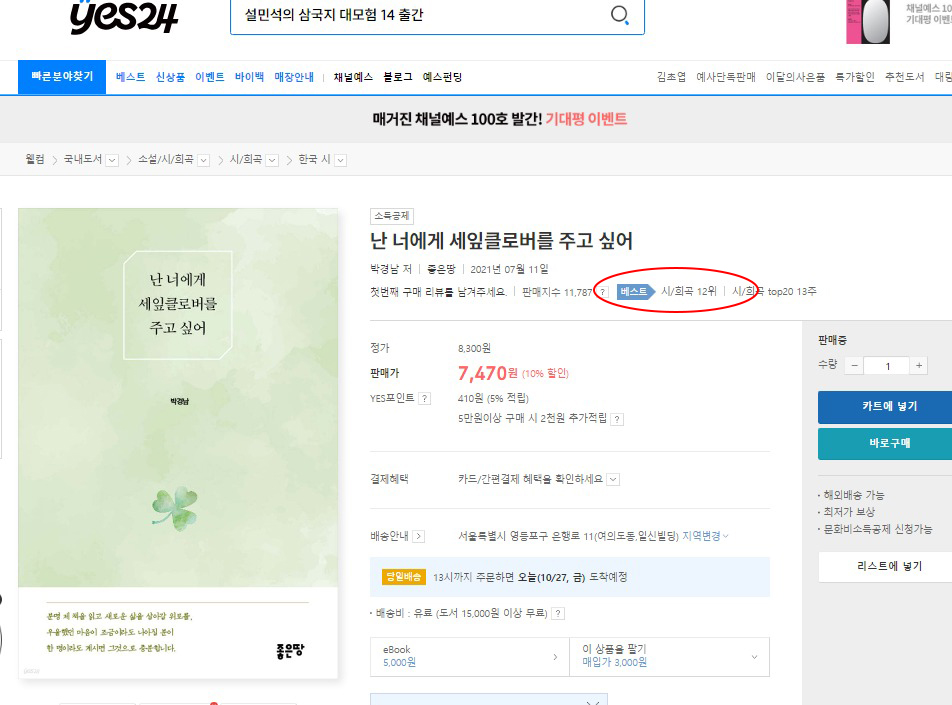Click the 최저가 보상 text
The width and height of the screenshot is (952, 705).
[849, 512]
